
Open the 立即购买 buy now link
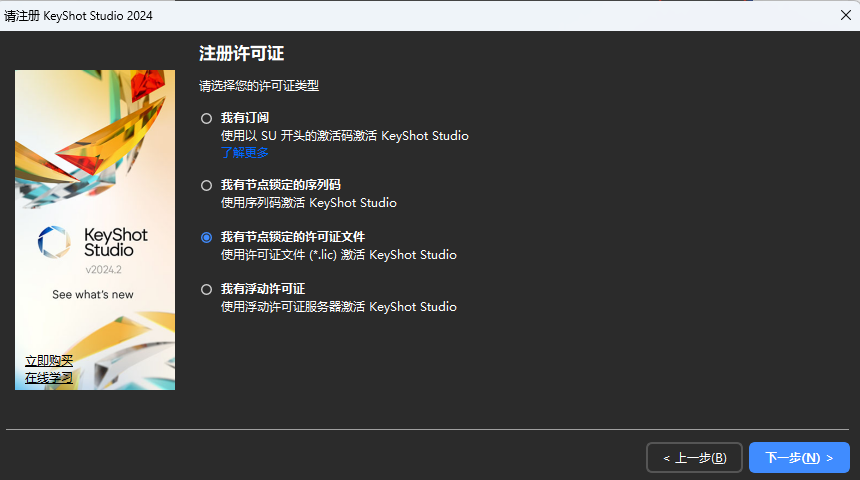point(49,361)
